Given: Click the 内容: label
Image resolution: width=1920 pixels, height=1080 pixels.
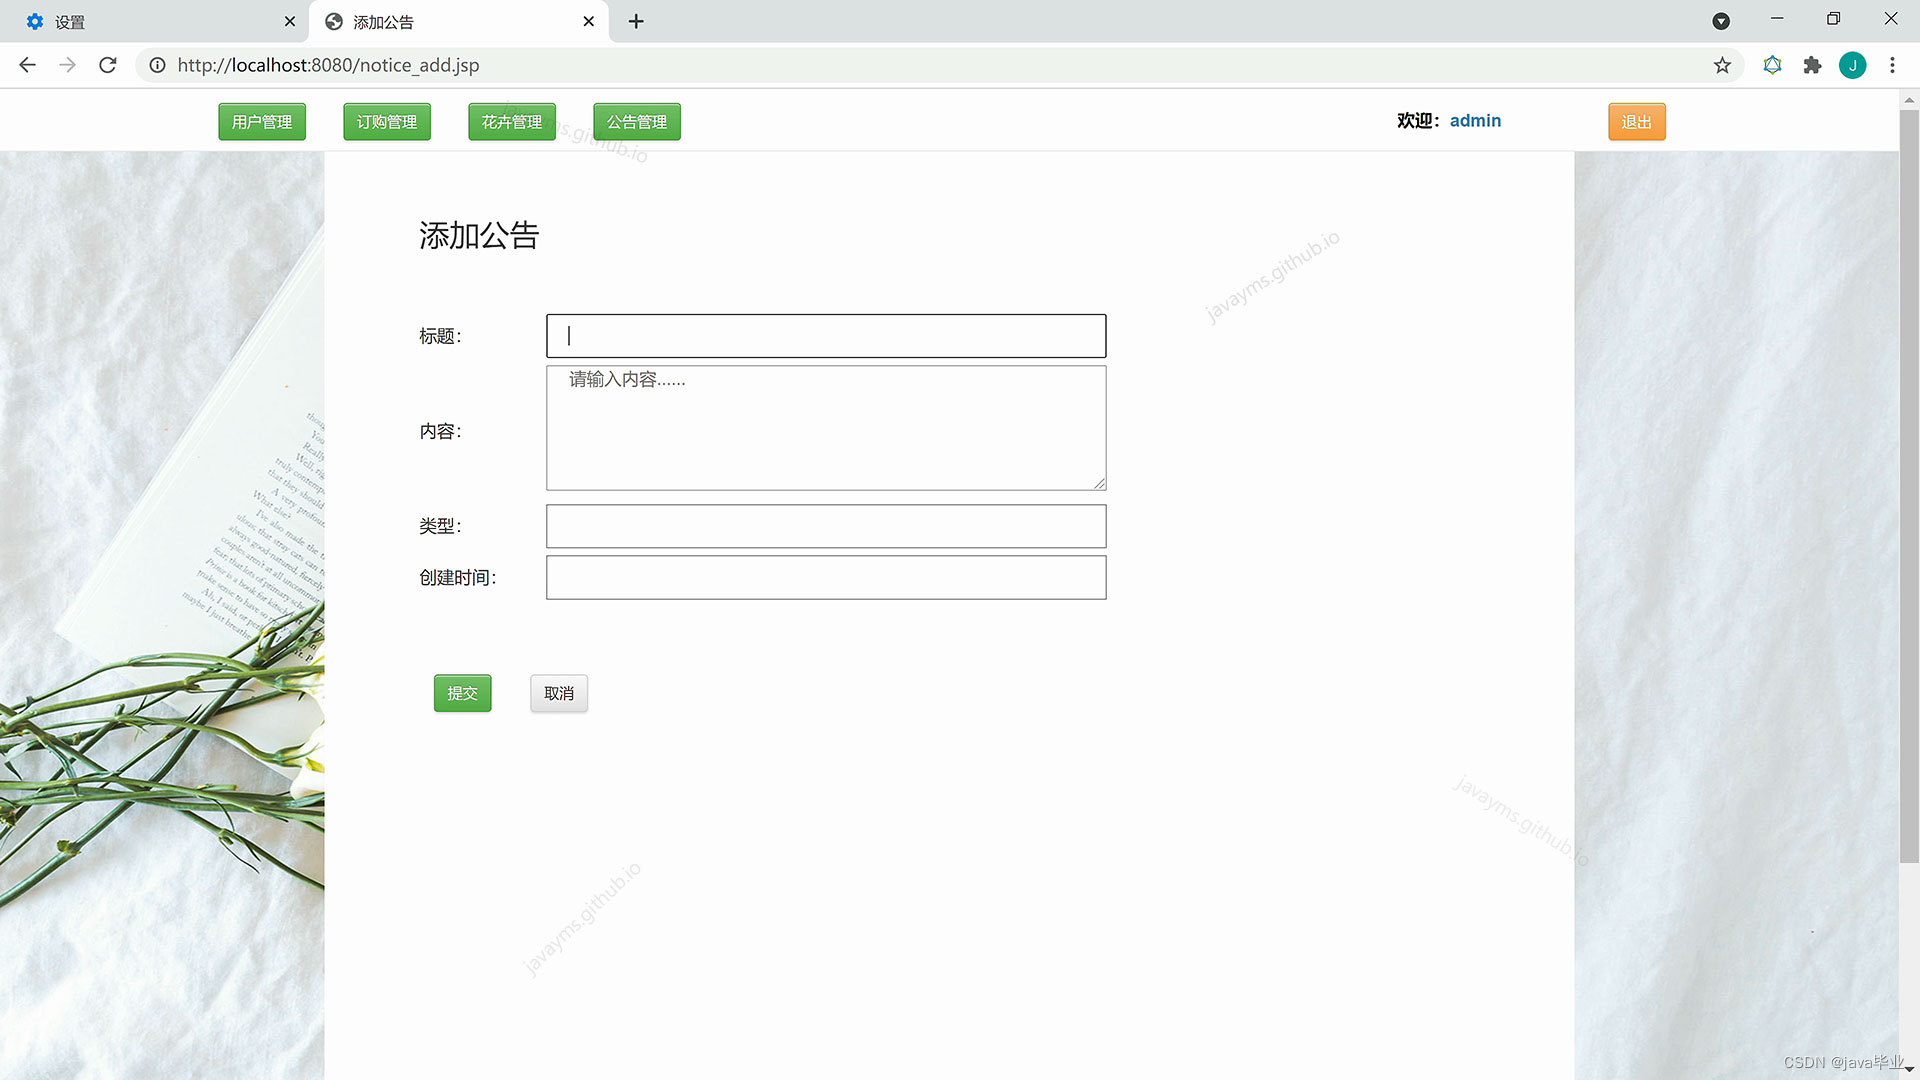Looking at the screenshot, I should 440,431.
